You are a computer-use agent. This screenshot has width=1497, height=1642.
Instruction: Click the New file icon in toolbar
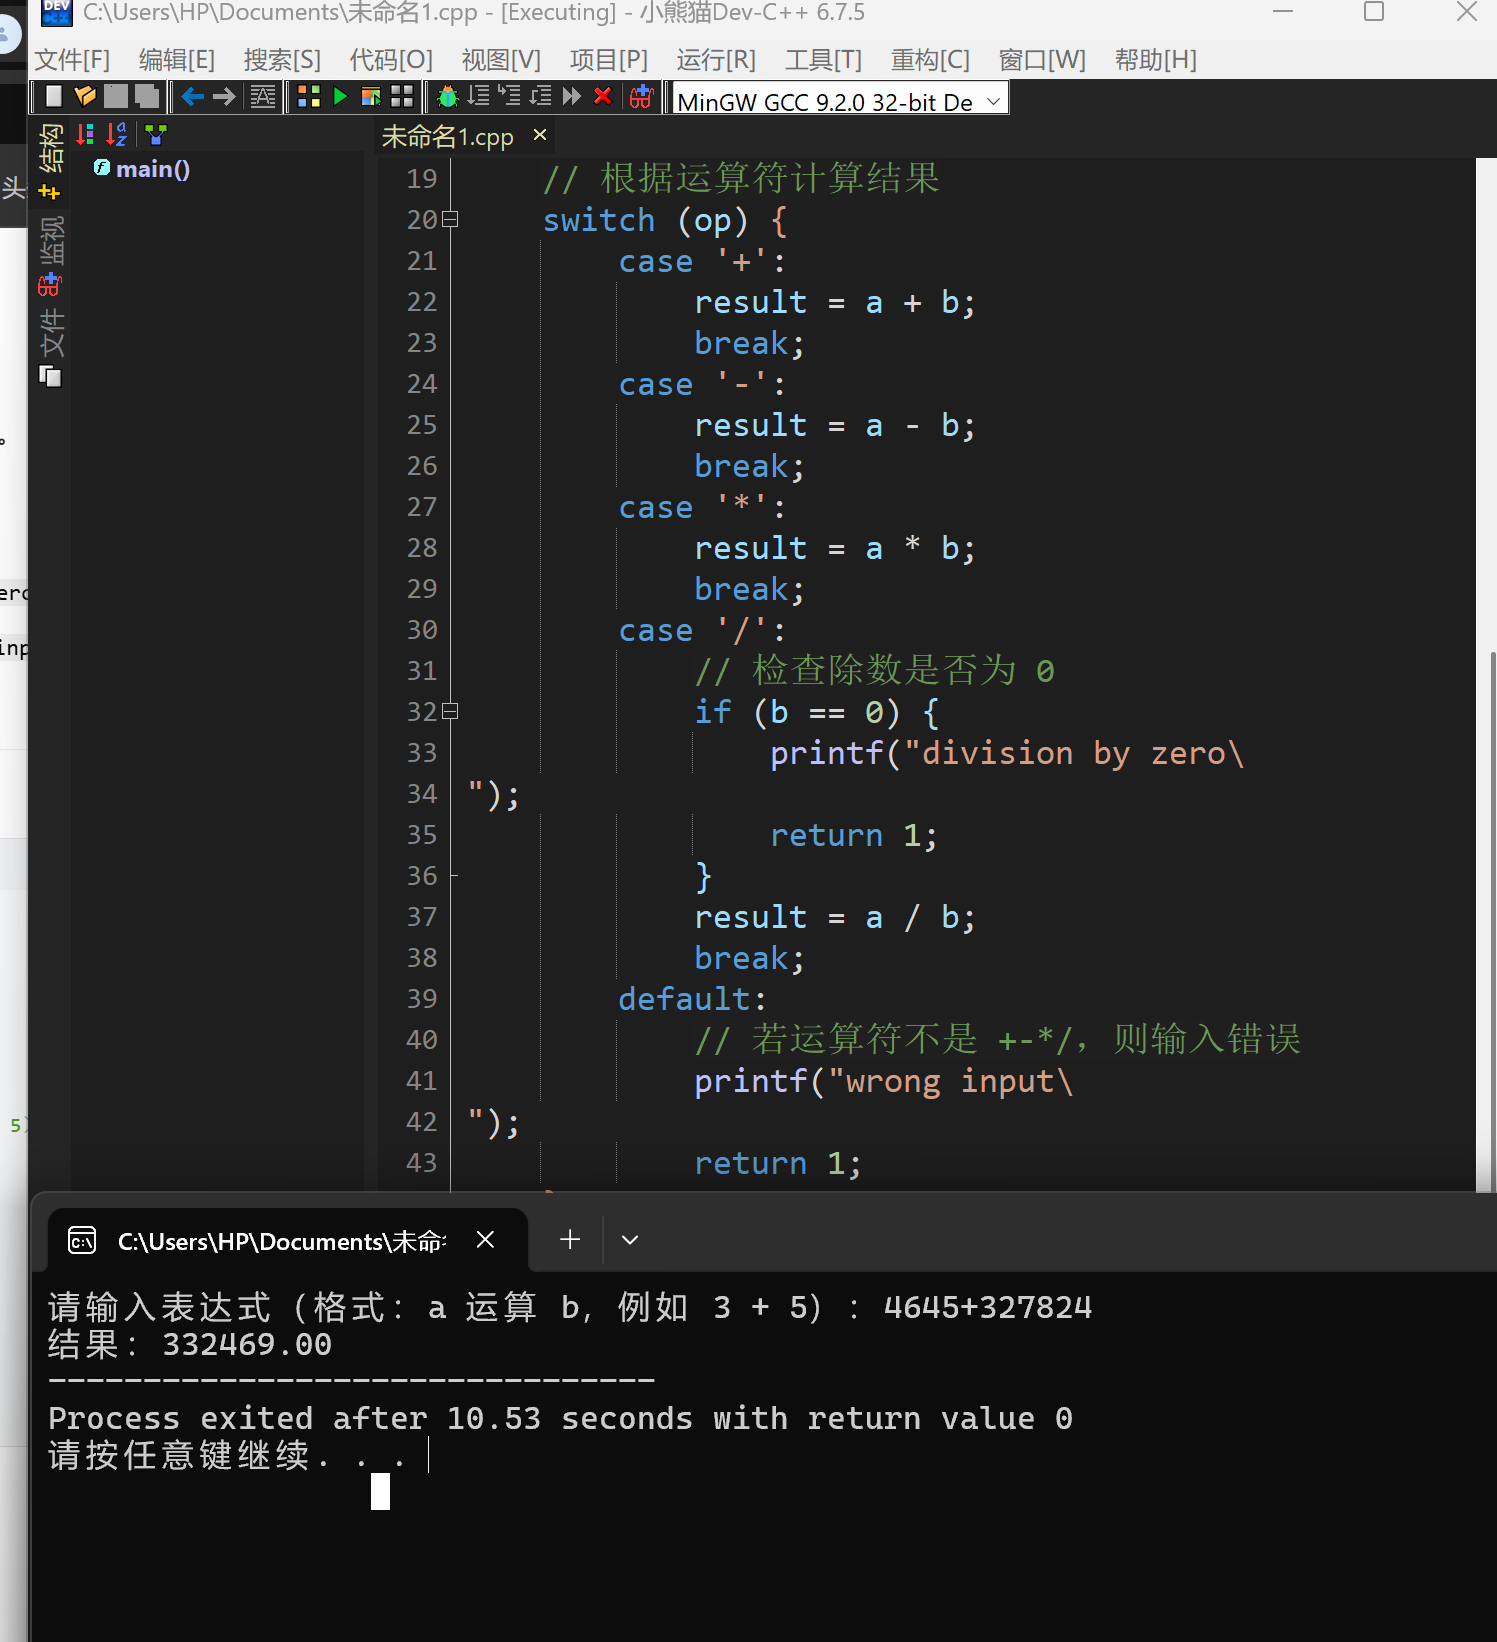coord(54,96)
